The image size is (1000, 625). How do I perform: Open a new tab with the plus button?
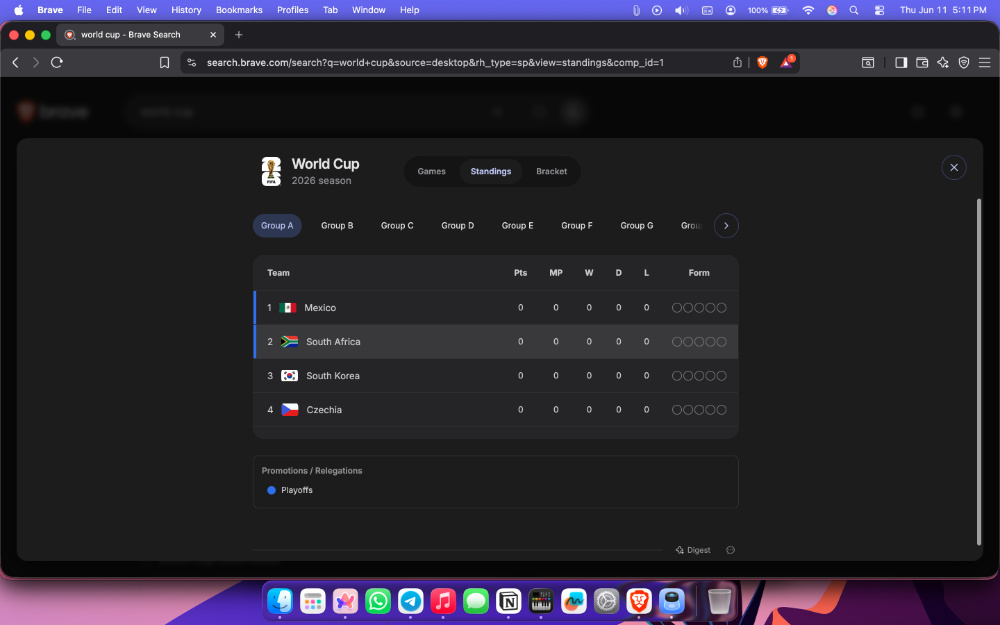pyautogui.click(x=239, y=34)
